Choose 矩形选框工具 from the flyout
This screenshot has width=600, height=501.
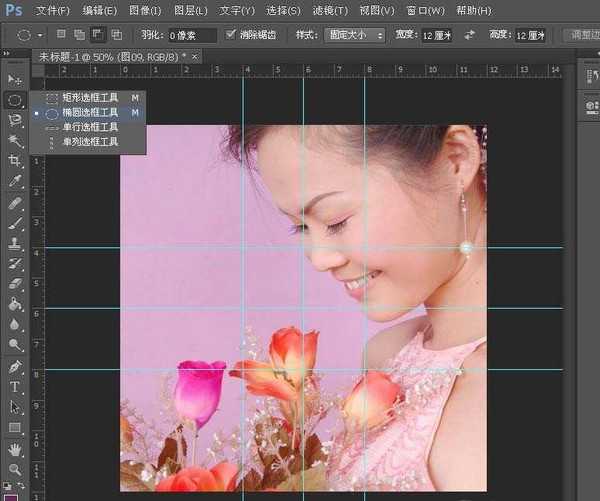pyautogui.click(x=88, y=98)
